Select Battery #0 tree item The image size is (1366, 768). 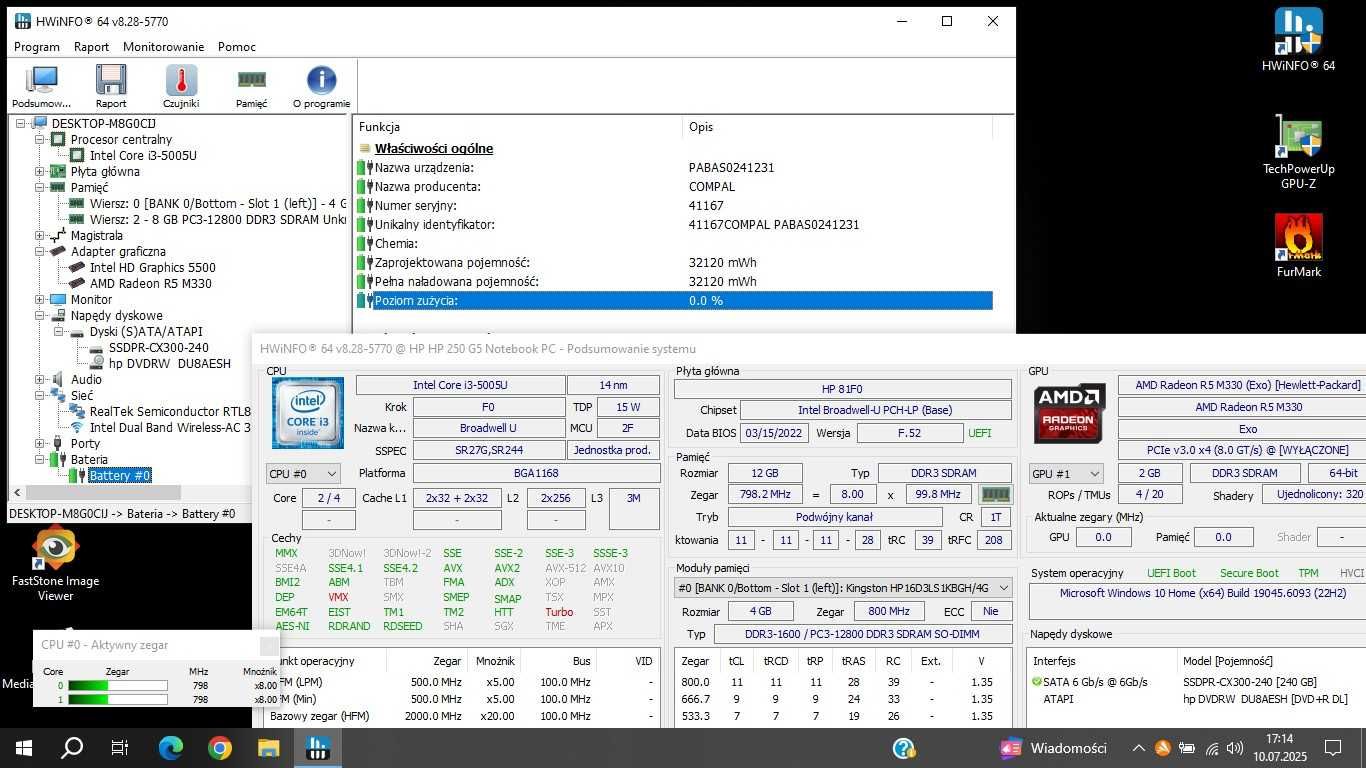click(x=120, y=475)
